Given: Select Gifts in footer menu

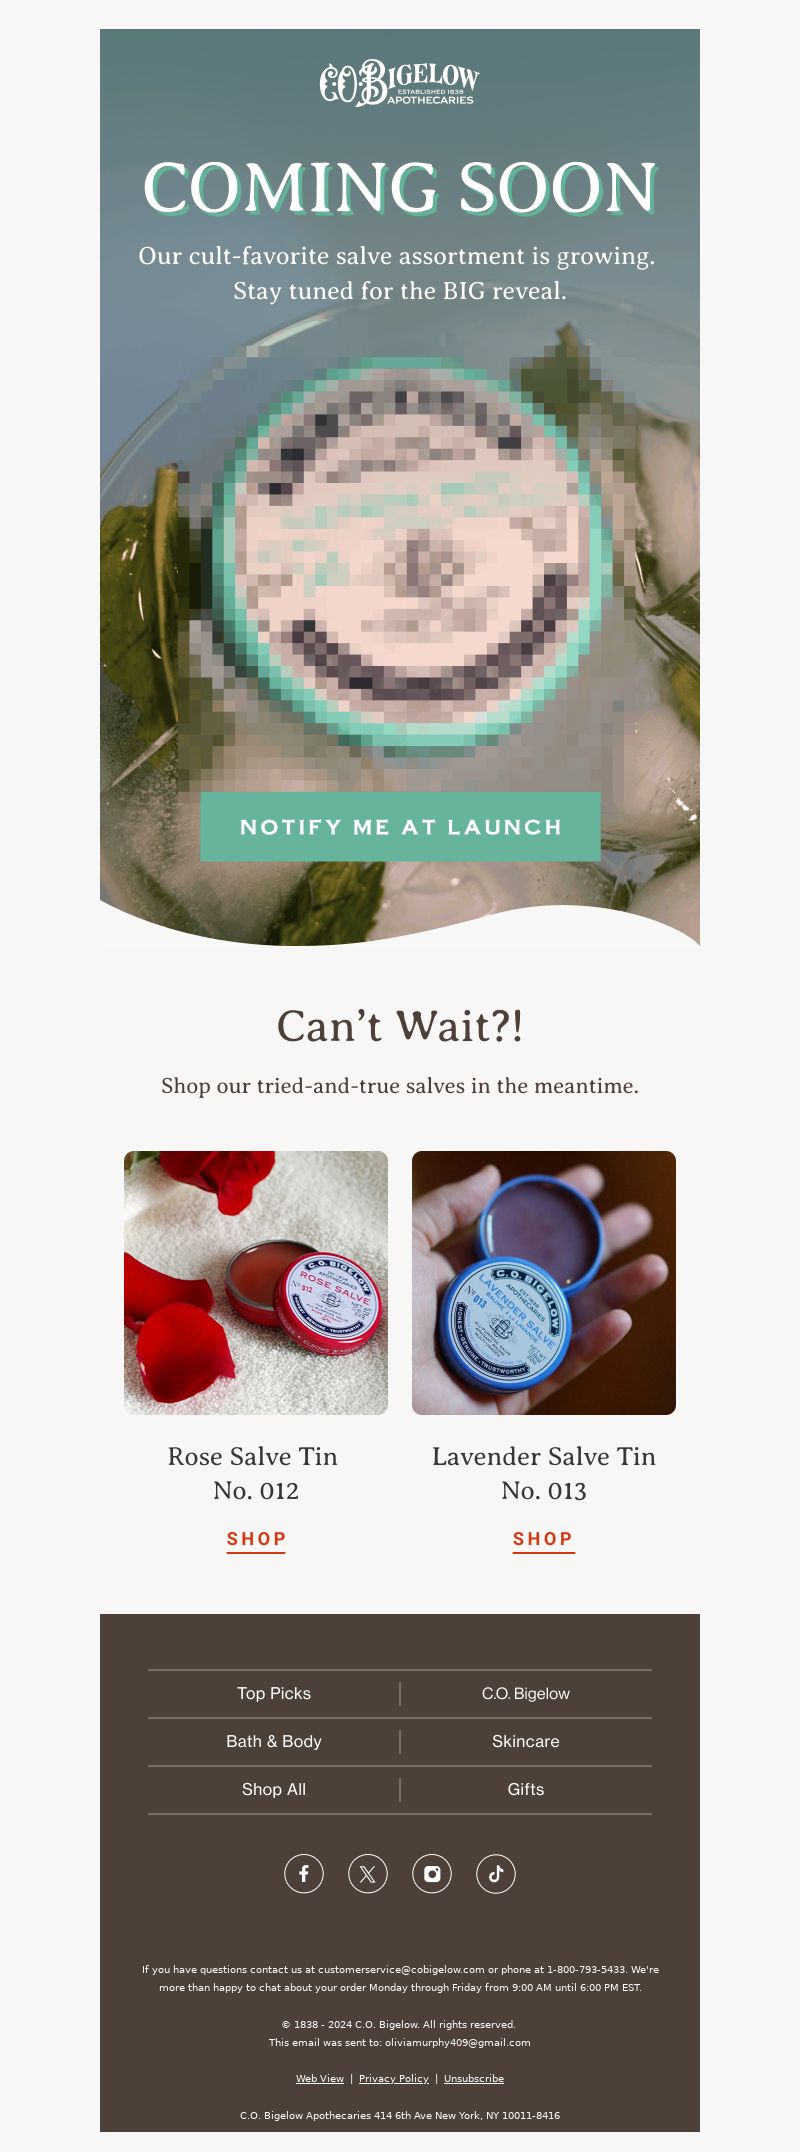Looking at the screenshot, I should [x=526, y=1789].
